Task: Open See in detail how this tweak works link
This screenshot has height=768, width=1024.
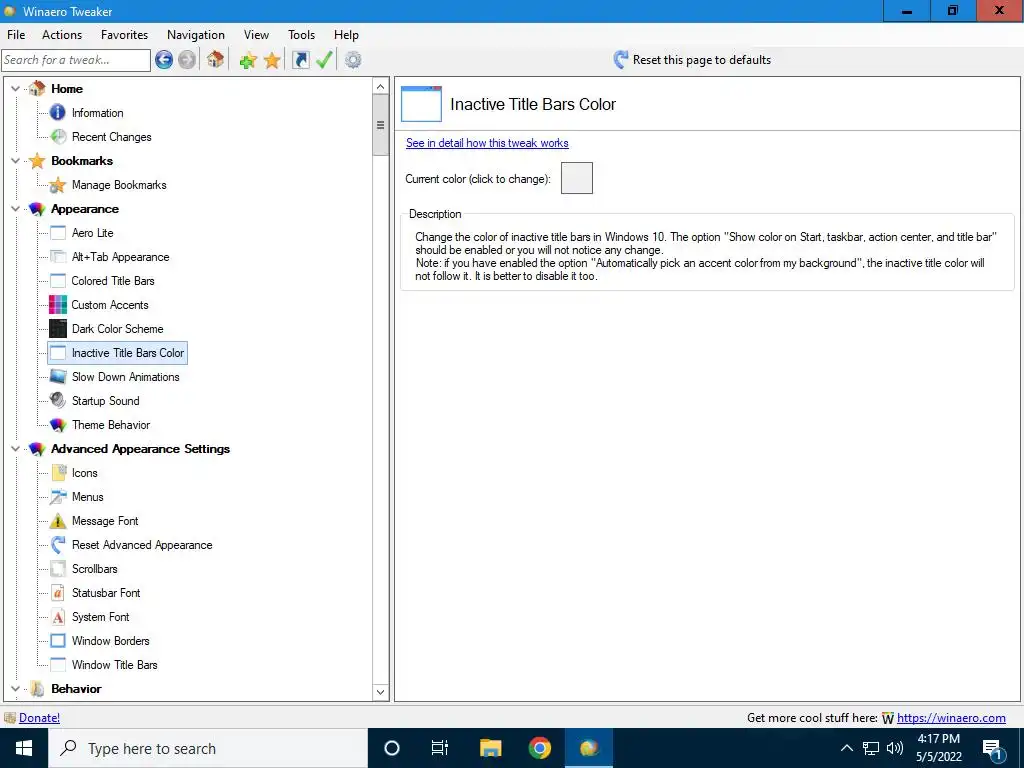Action: (487, 143)
